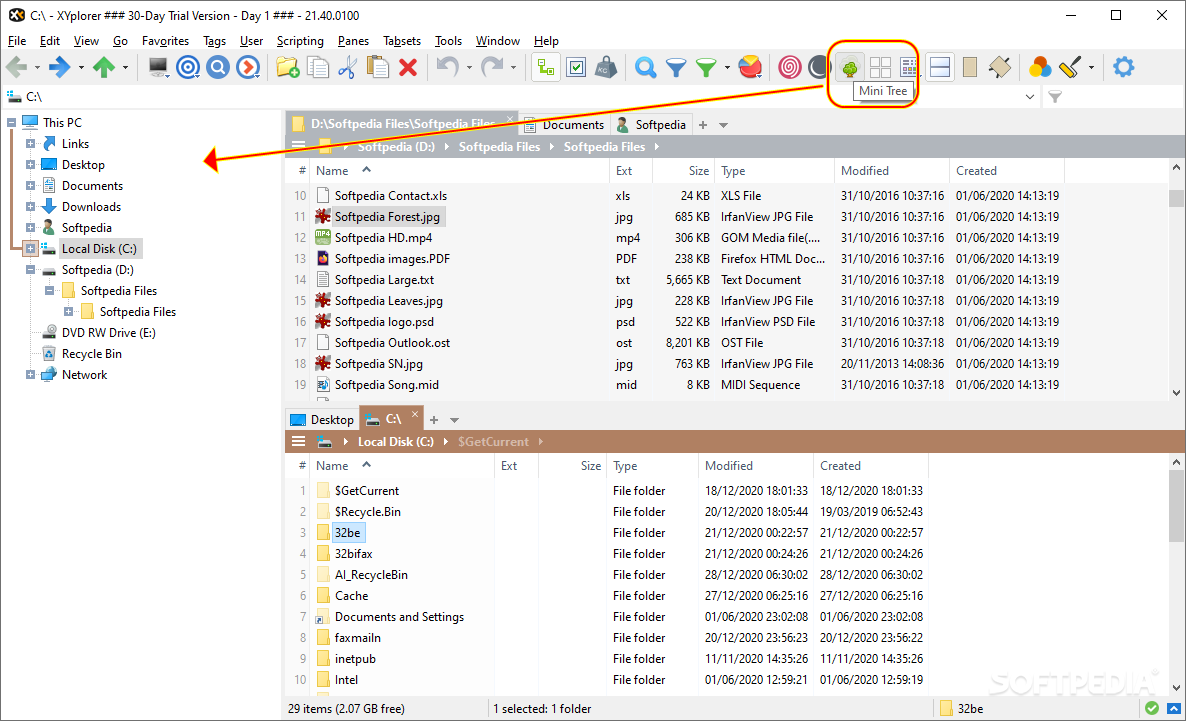1186x721 pixels.
Task: Open the address bar dropdown arrow
Action: pos(1029,97)
